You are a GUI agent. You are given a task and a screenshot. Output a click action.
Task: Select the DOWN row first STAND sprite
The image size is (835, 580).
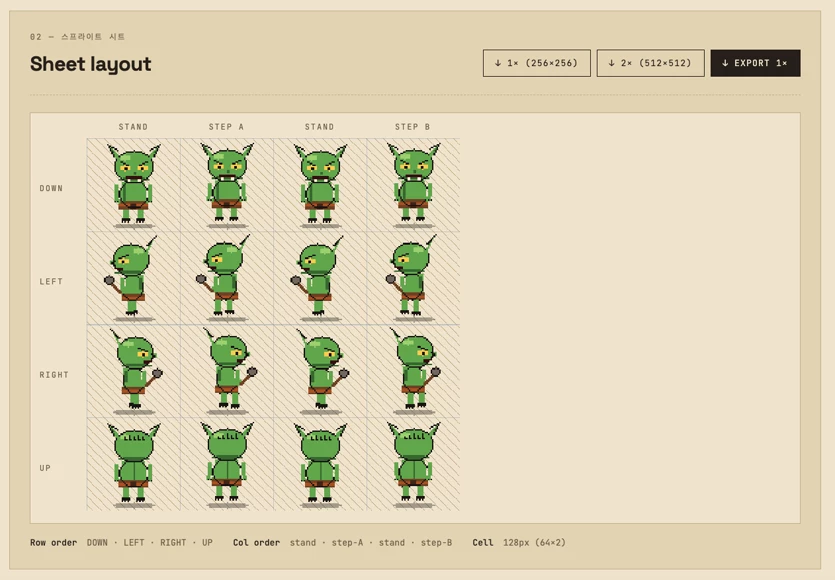tap(134, 185)
